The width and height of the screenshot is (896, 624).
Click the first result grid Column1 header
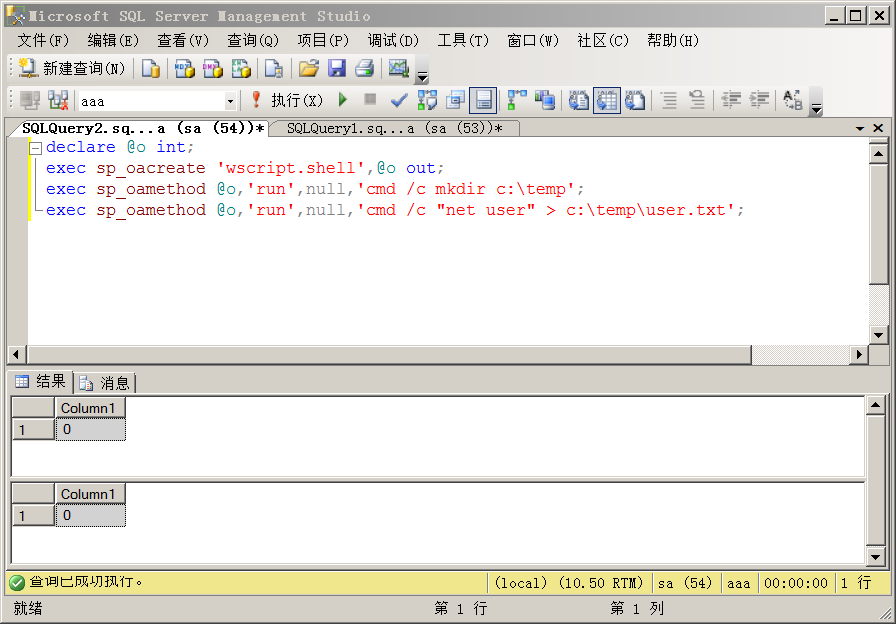pos(90,408)
